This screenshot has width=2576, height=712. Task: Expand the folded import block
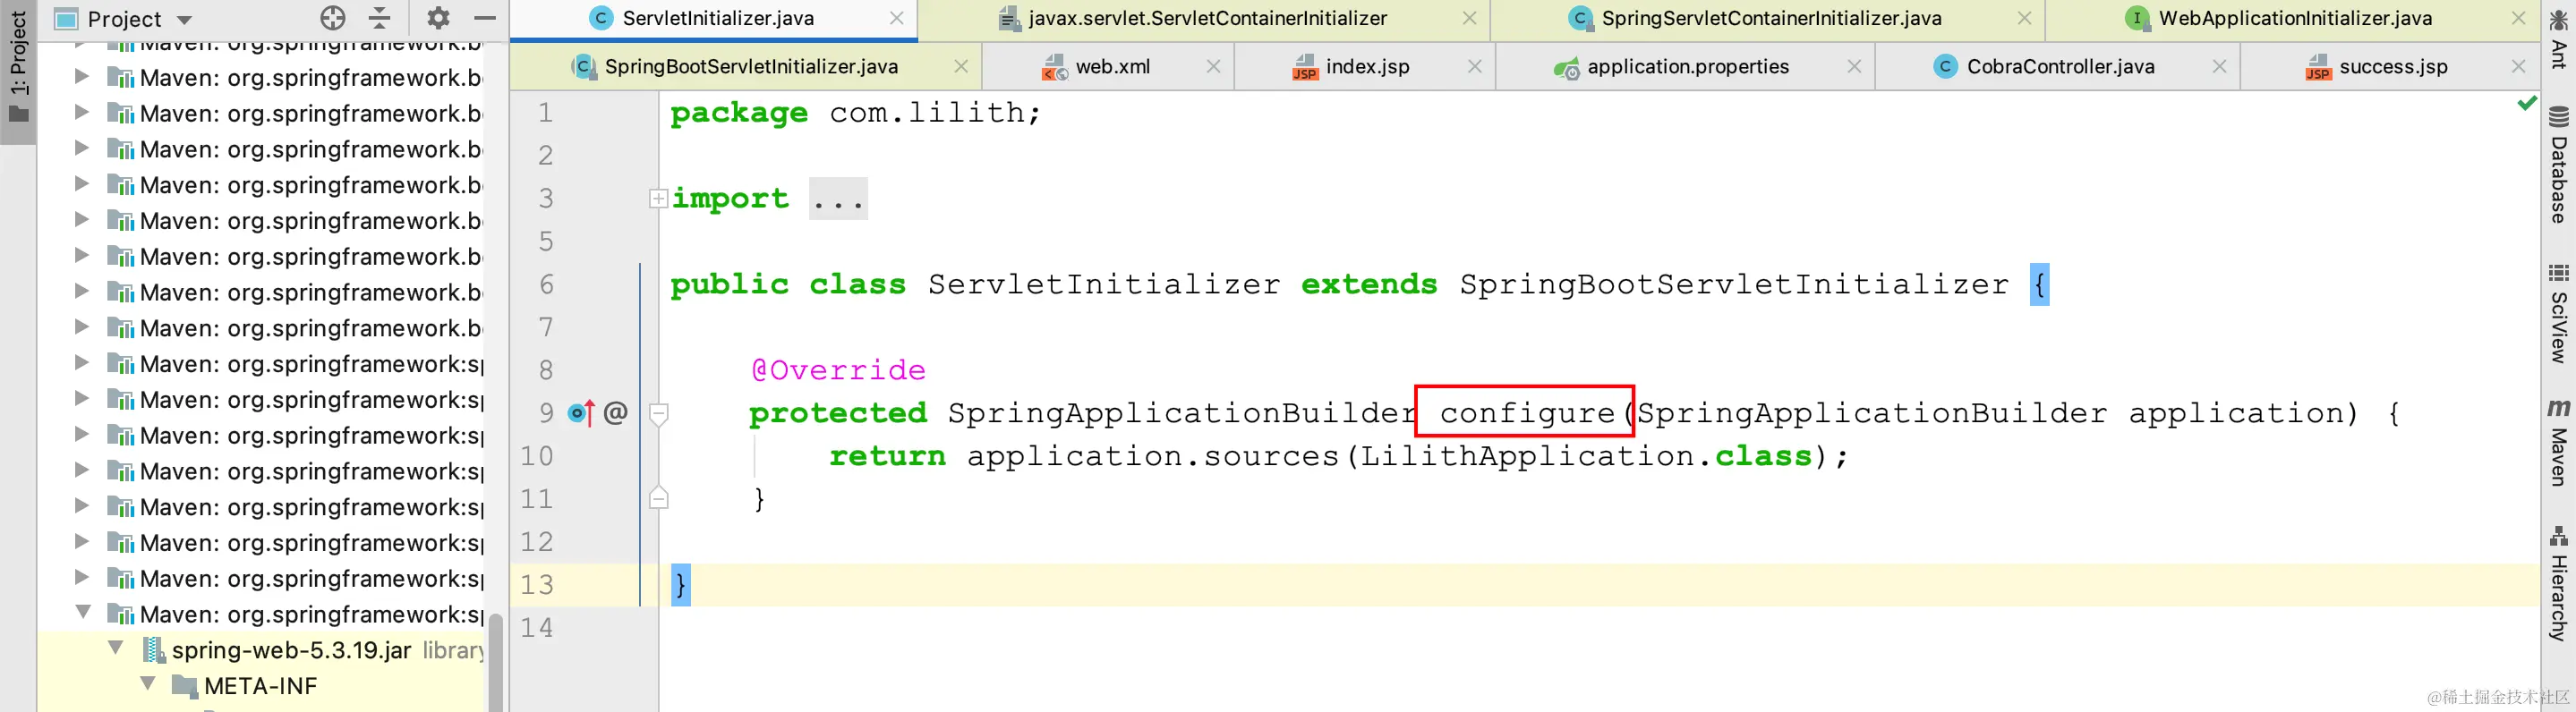click(x=658, y=198)
